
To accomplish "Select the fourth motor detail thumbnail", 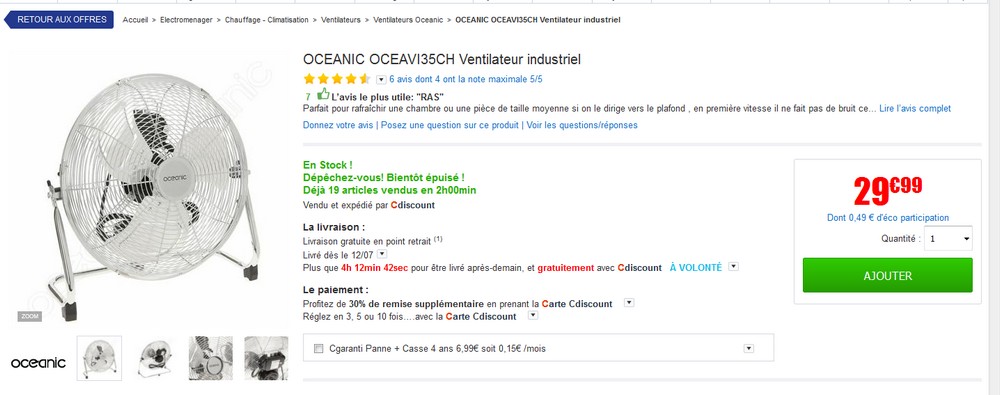I will [266, 358].
